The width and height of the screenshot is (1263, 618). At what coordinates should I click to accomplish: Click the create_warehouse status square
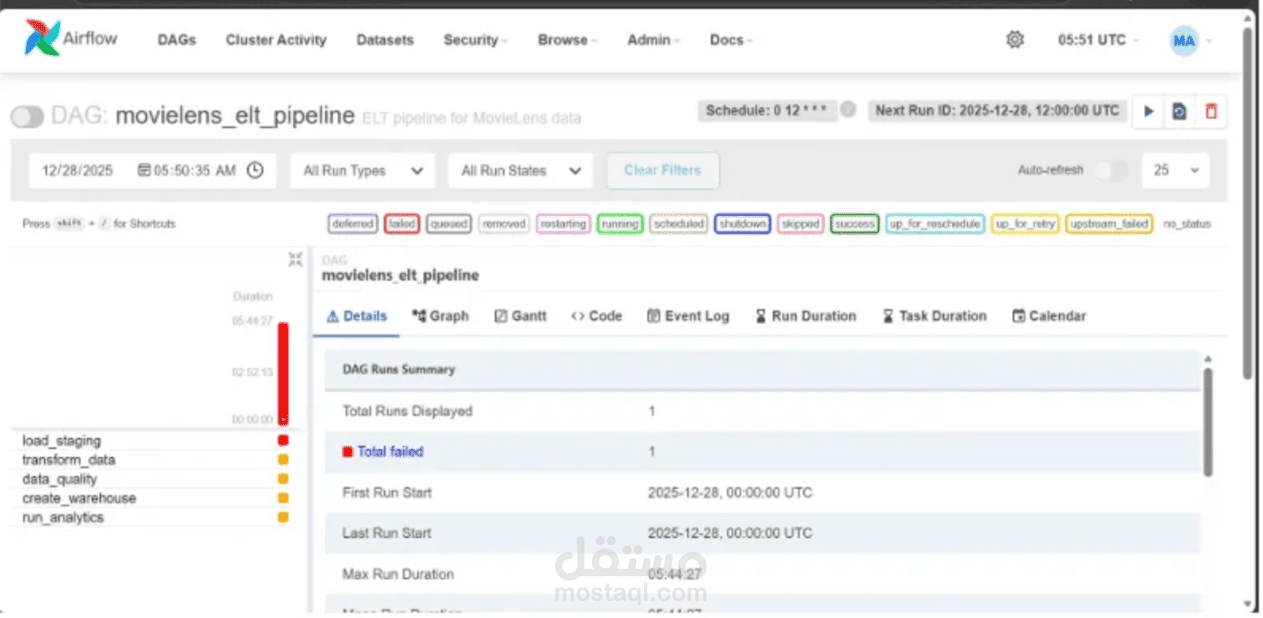coord(283,498)
